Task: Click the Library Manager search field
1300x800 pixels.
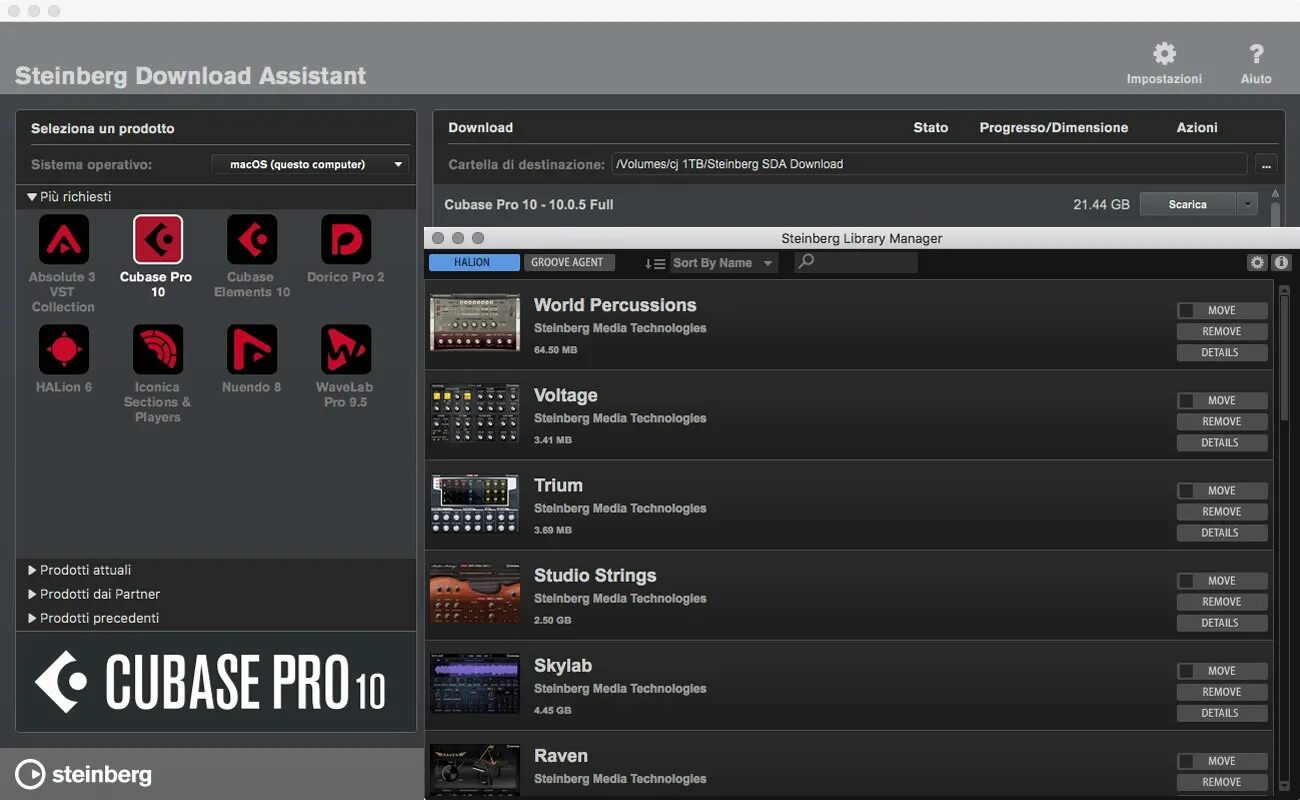Action: pos(856,262)
